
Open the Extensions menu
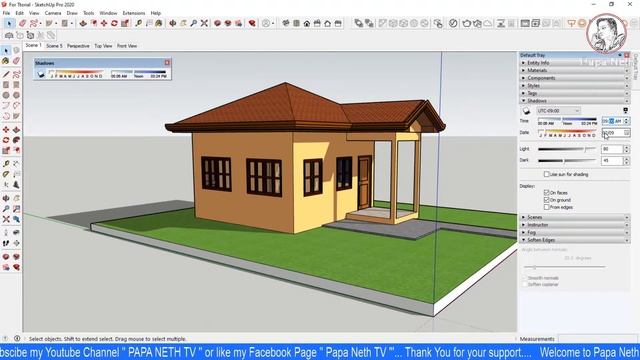pyautogui.click(x=134, y=13)
